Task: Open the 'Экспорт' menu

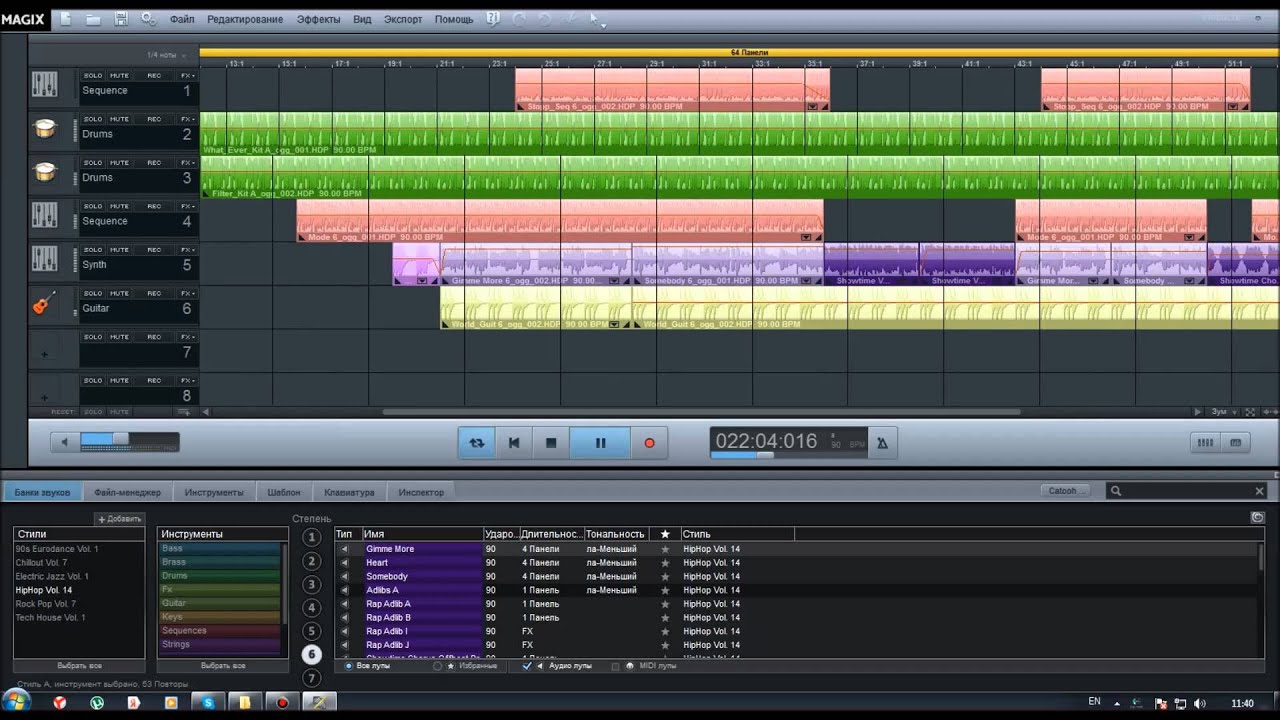Action: (x=403, y=19)
